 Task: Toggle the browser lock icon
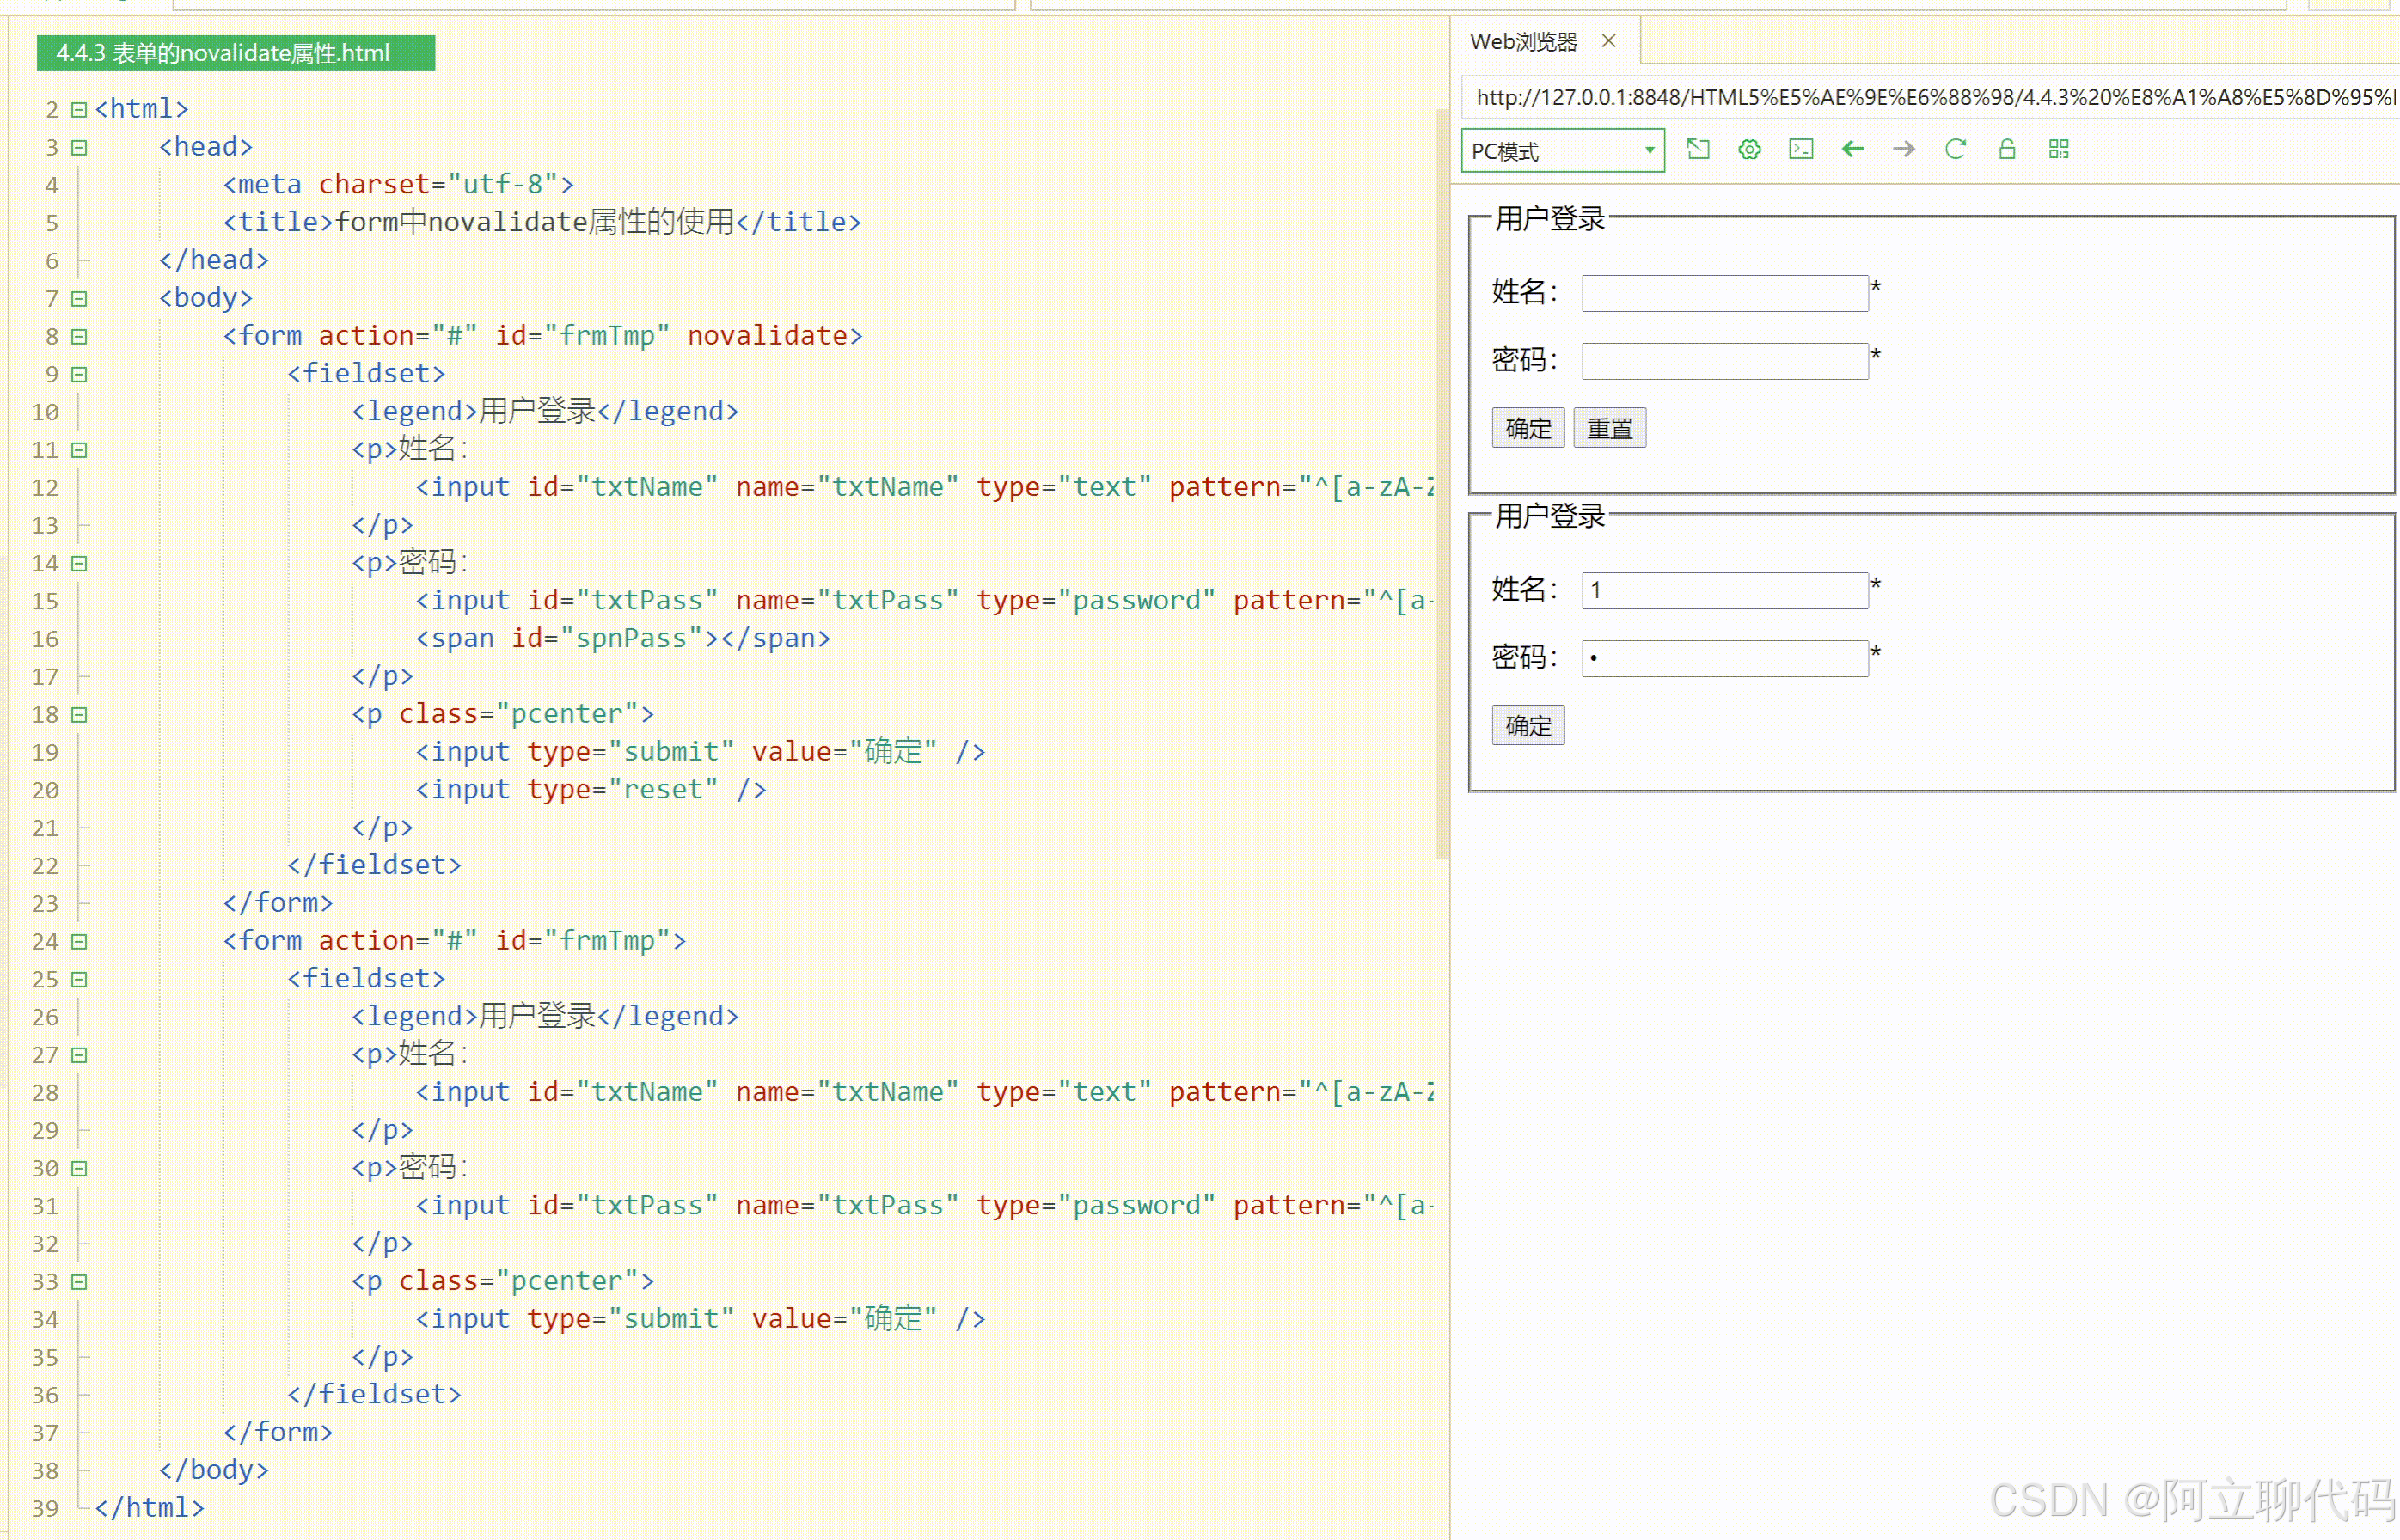(2007, 150)
